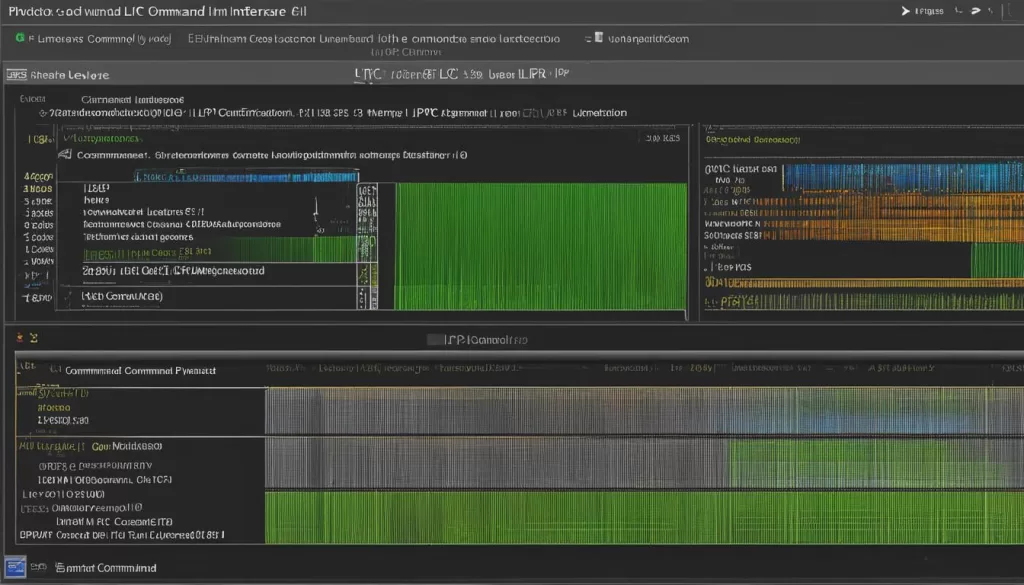Click the large green waveform in upper panel
Screen dimensions: 1024x585
pyautogui.click(x=540, y=245)
